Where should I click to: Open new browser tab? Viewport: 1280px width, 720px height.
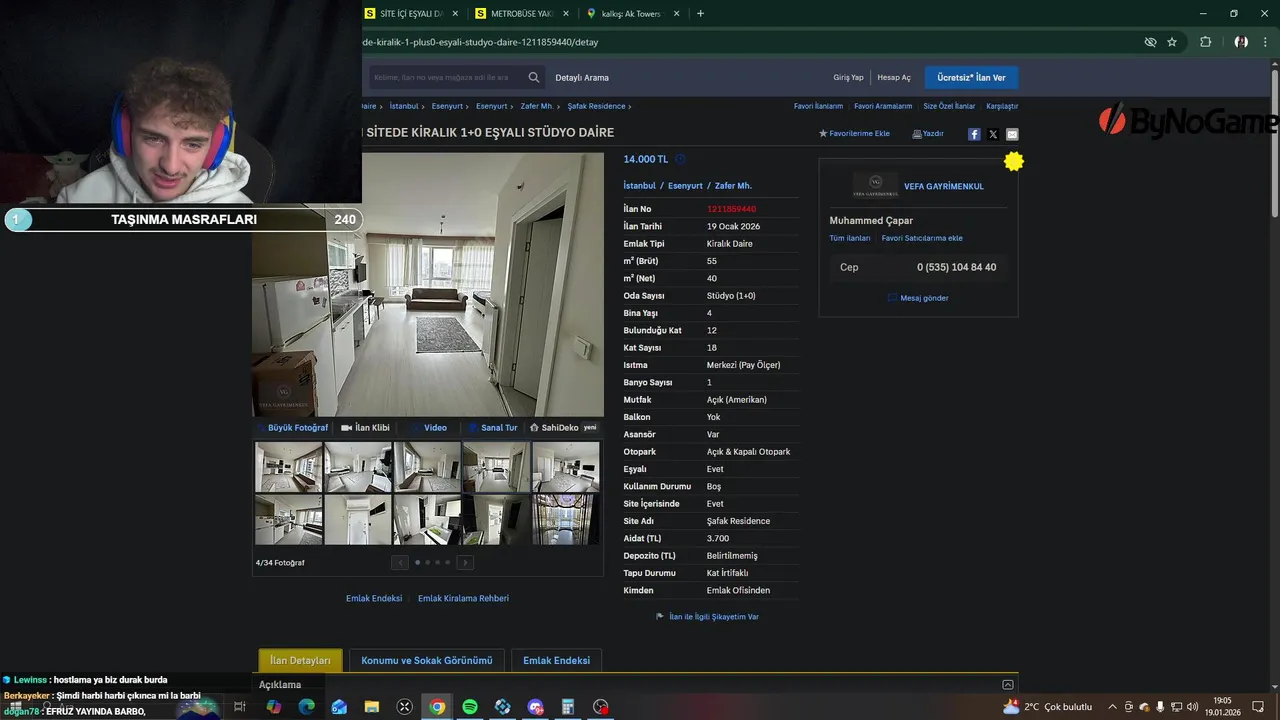click(700, 14)
